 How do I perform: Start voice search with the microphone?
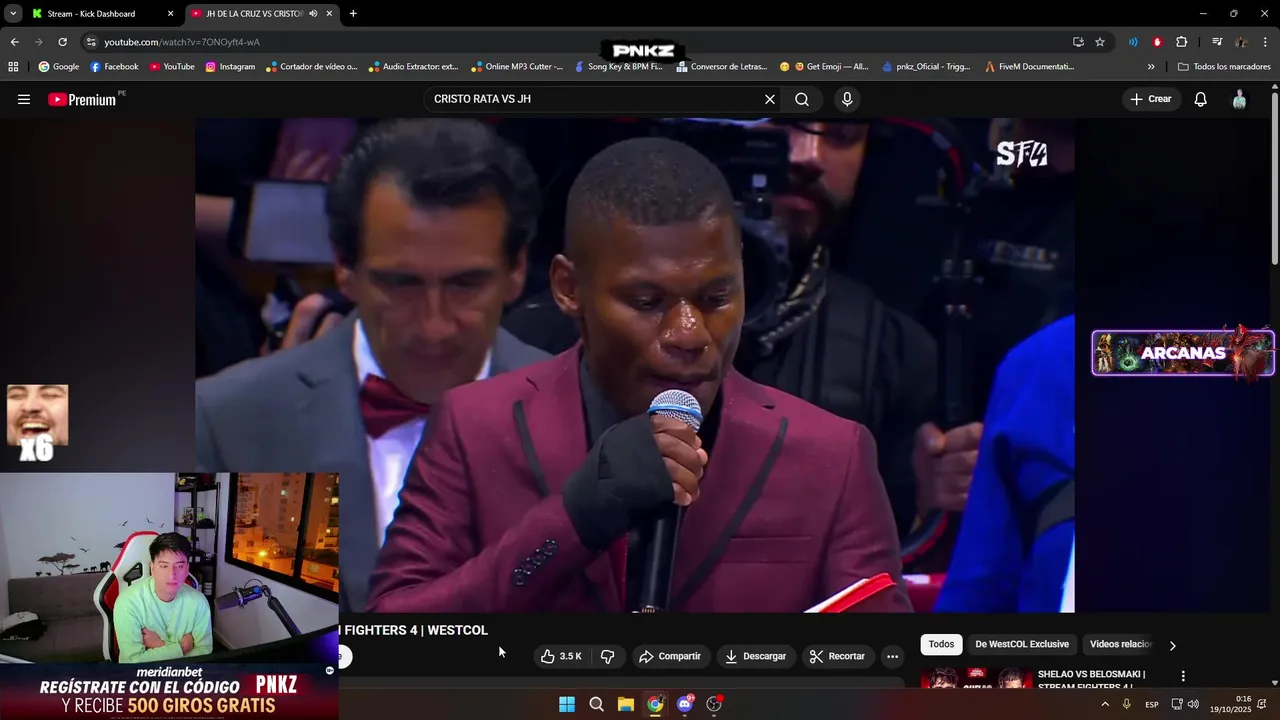pyautogui.click(x=847, y=99)
